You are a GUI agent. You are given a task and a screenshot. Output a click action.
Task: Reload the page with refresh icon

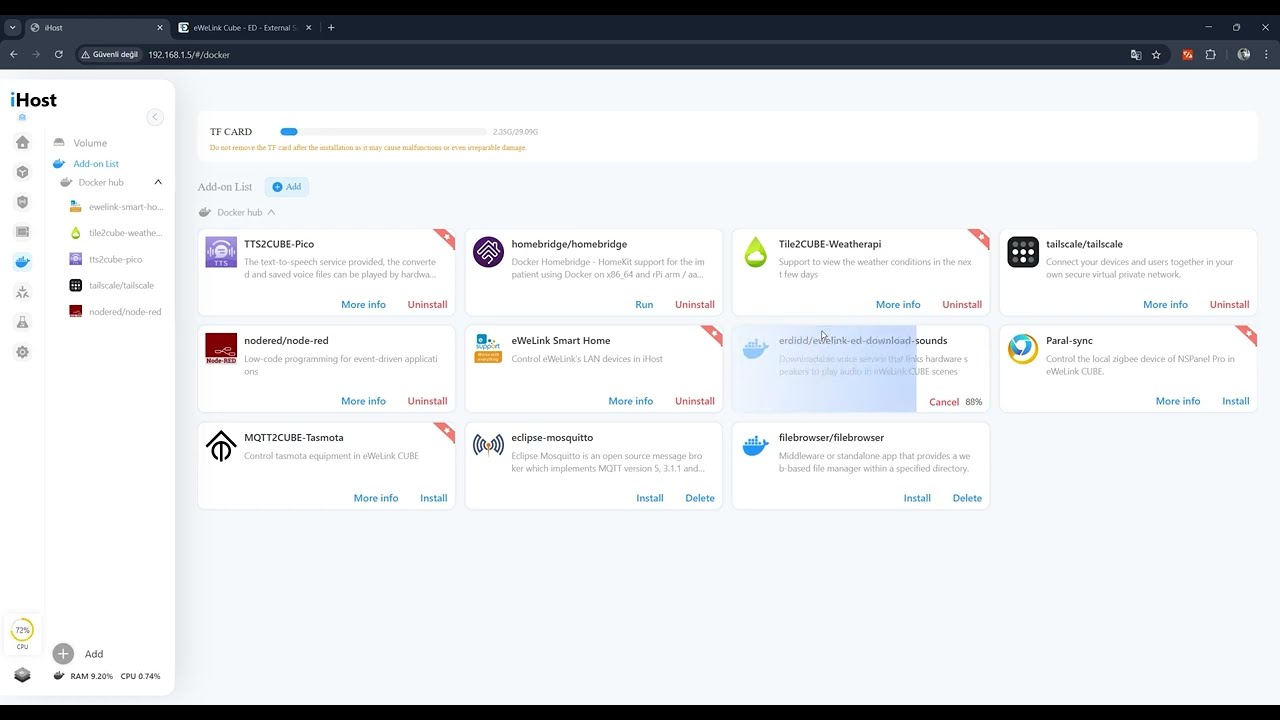[59, 55]
